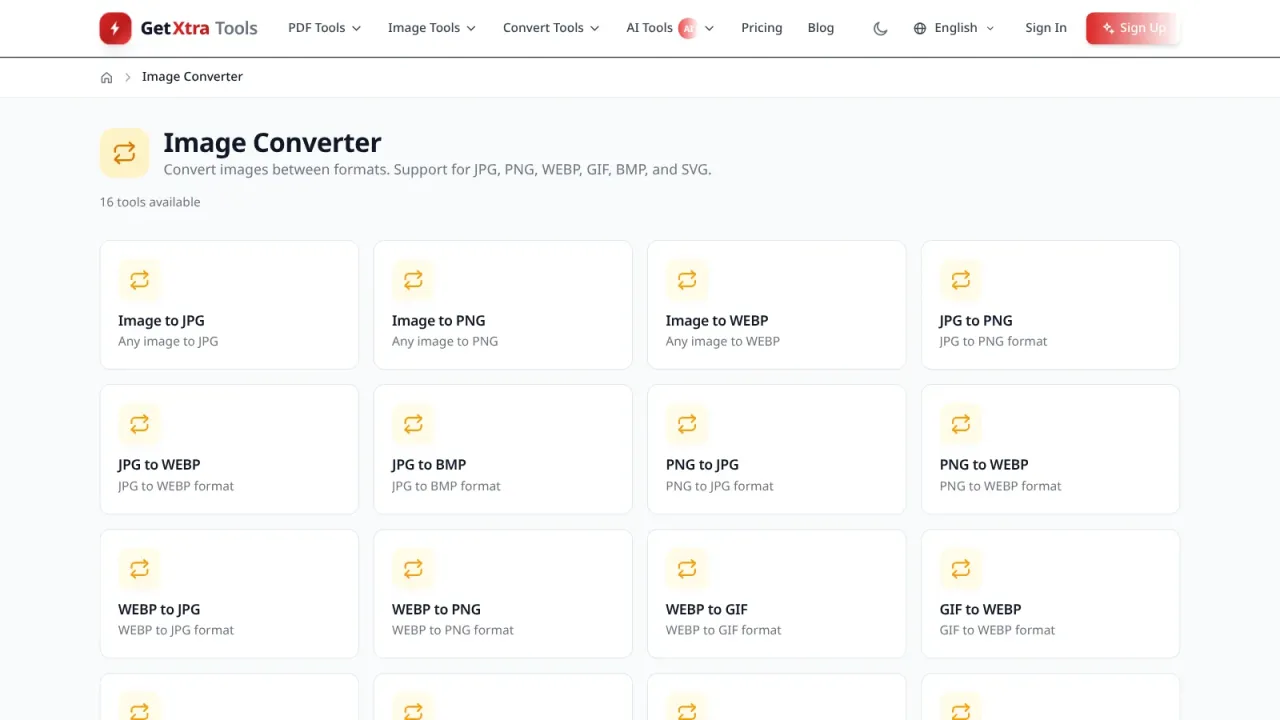The height and width of the screenshot is (720, 1280).
Task: Open the JPG to BMP title
Action: click(x=429, y=465)
